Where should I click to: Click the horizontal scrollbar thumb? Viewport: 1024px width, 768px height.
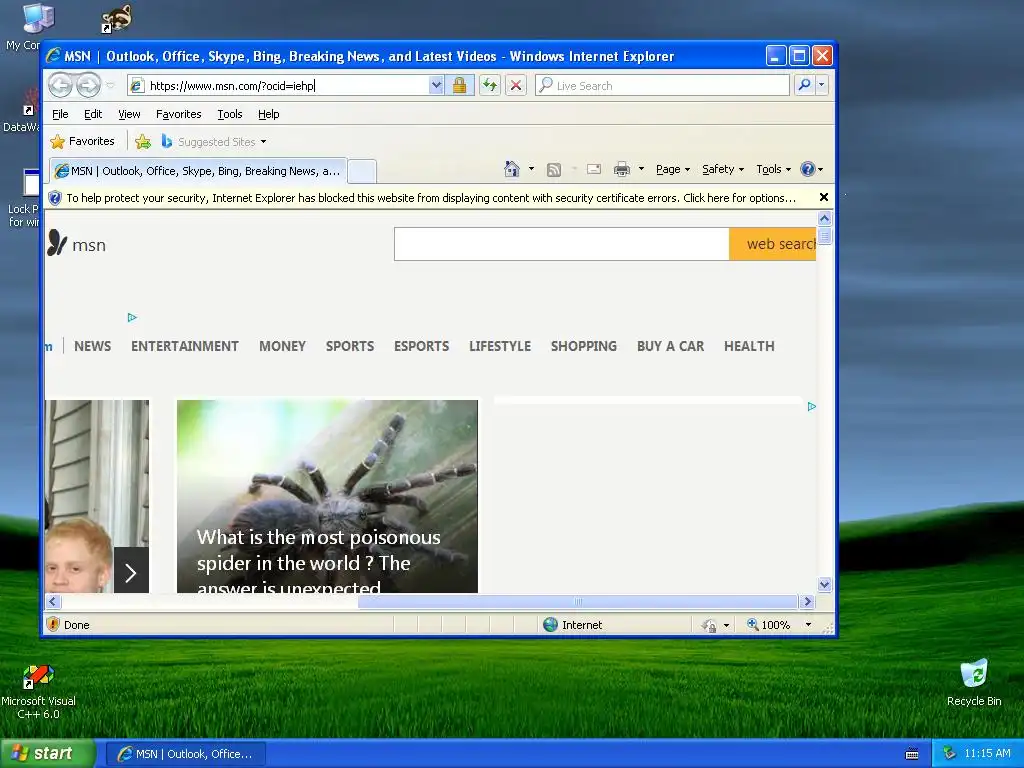click(x=577, y=601)
